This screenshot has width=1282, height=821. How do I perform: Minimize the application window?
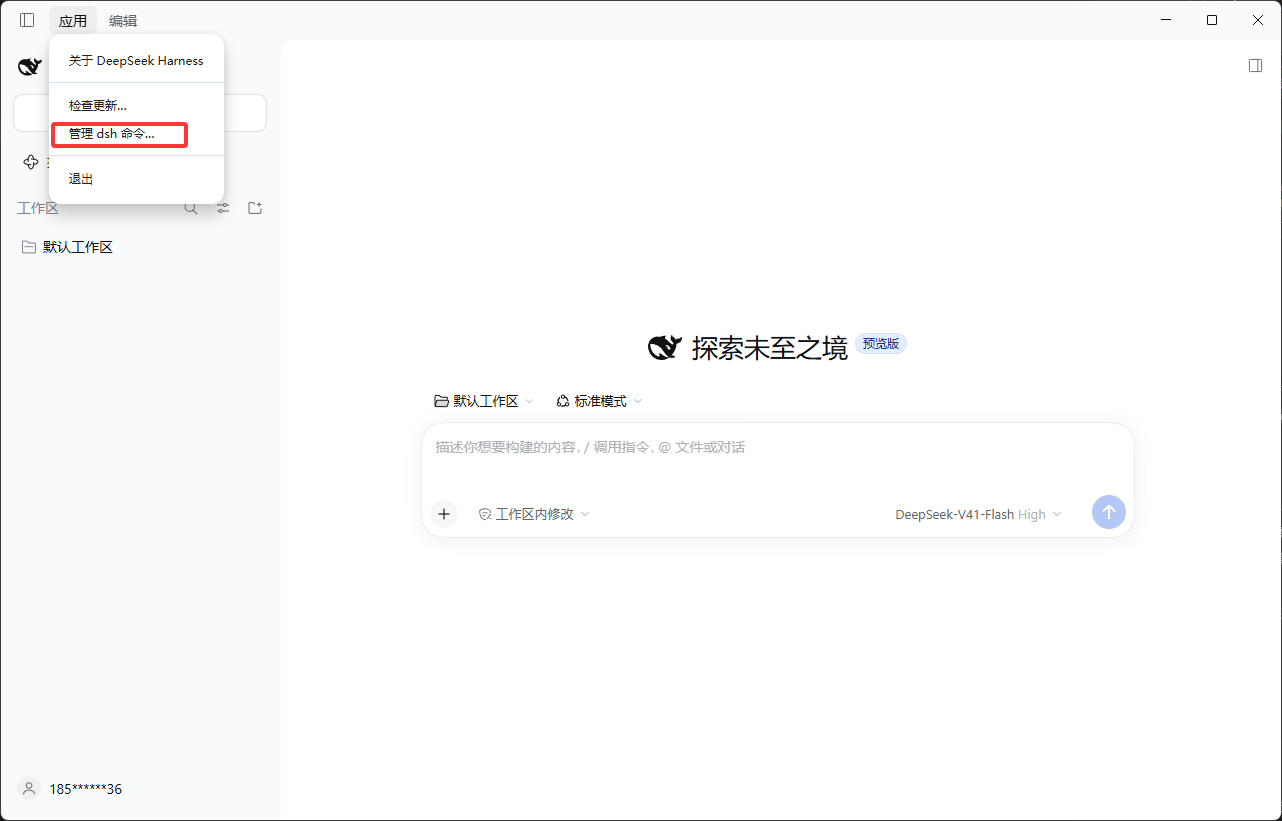pyautogui.click(x=1166, y=20)
